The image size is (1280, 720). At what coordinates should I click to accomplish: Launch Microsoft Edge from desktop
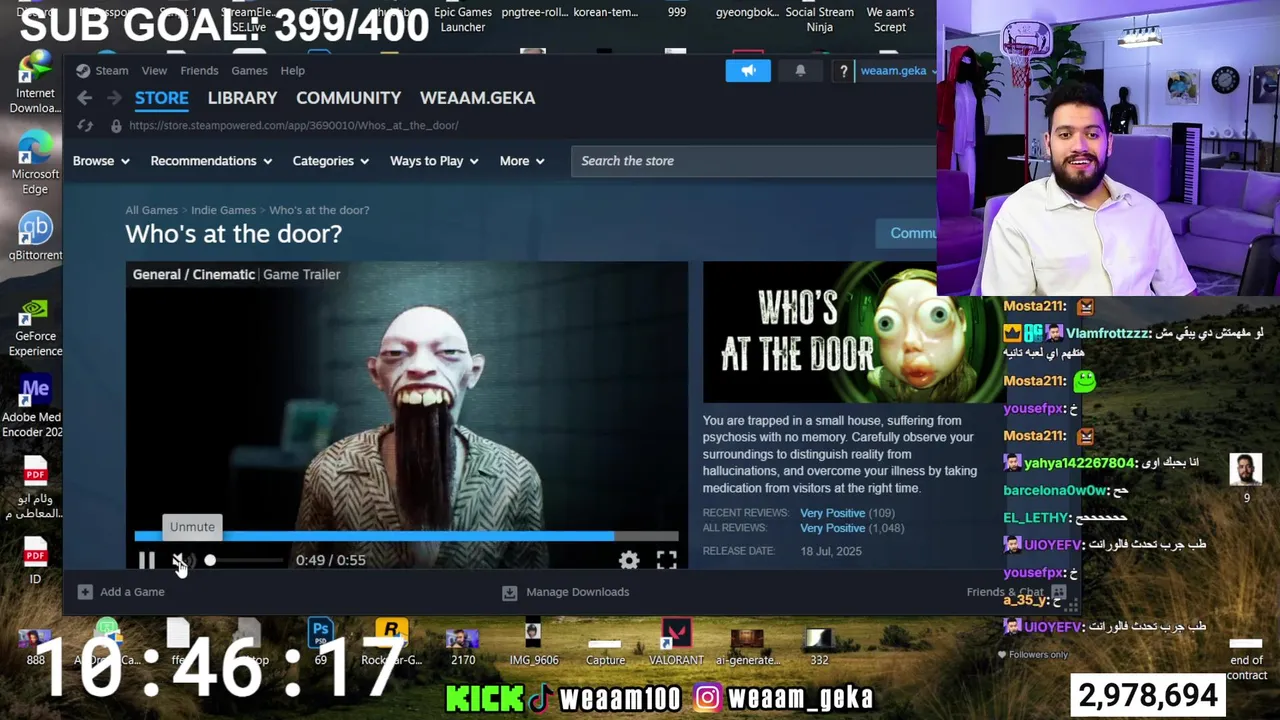(35, 162)
